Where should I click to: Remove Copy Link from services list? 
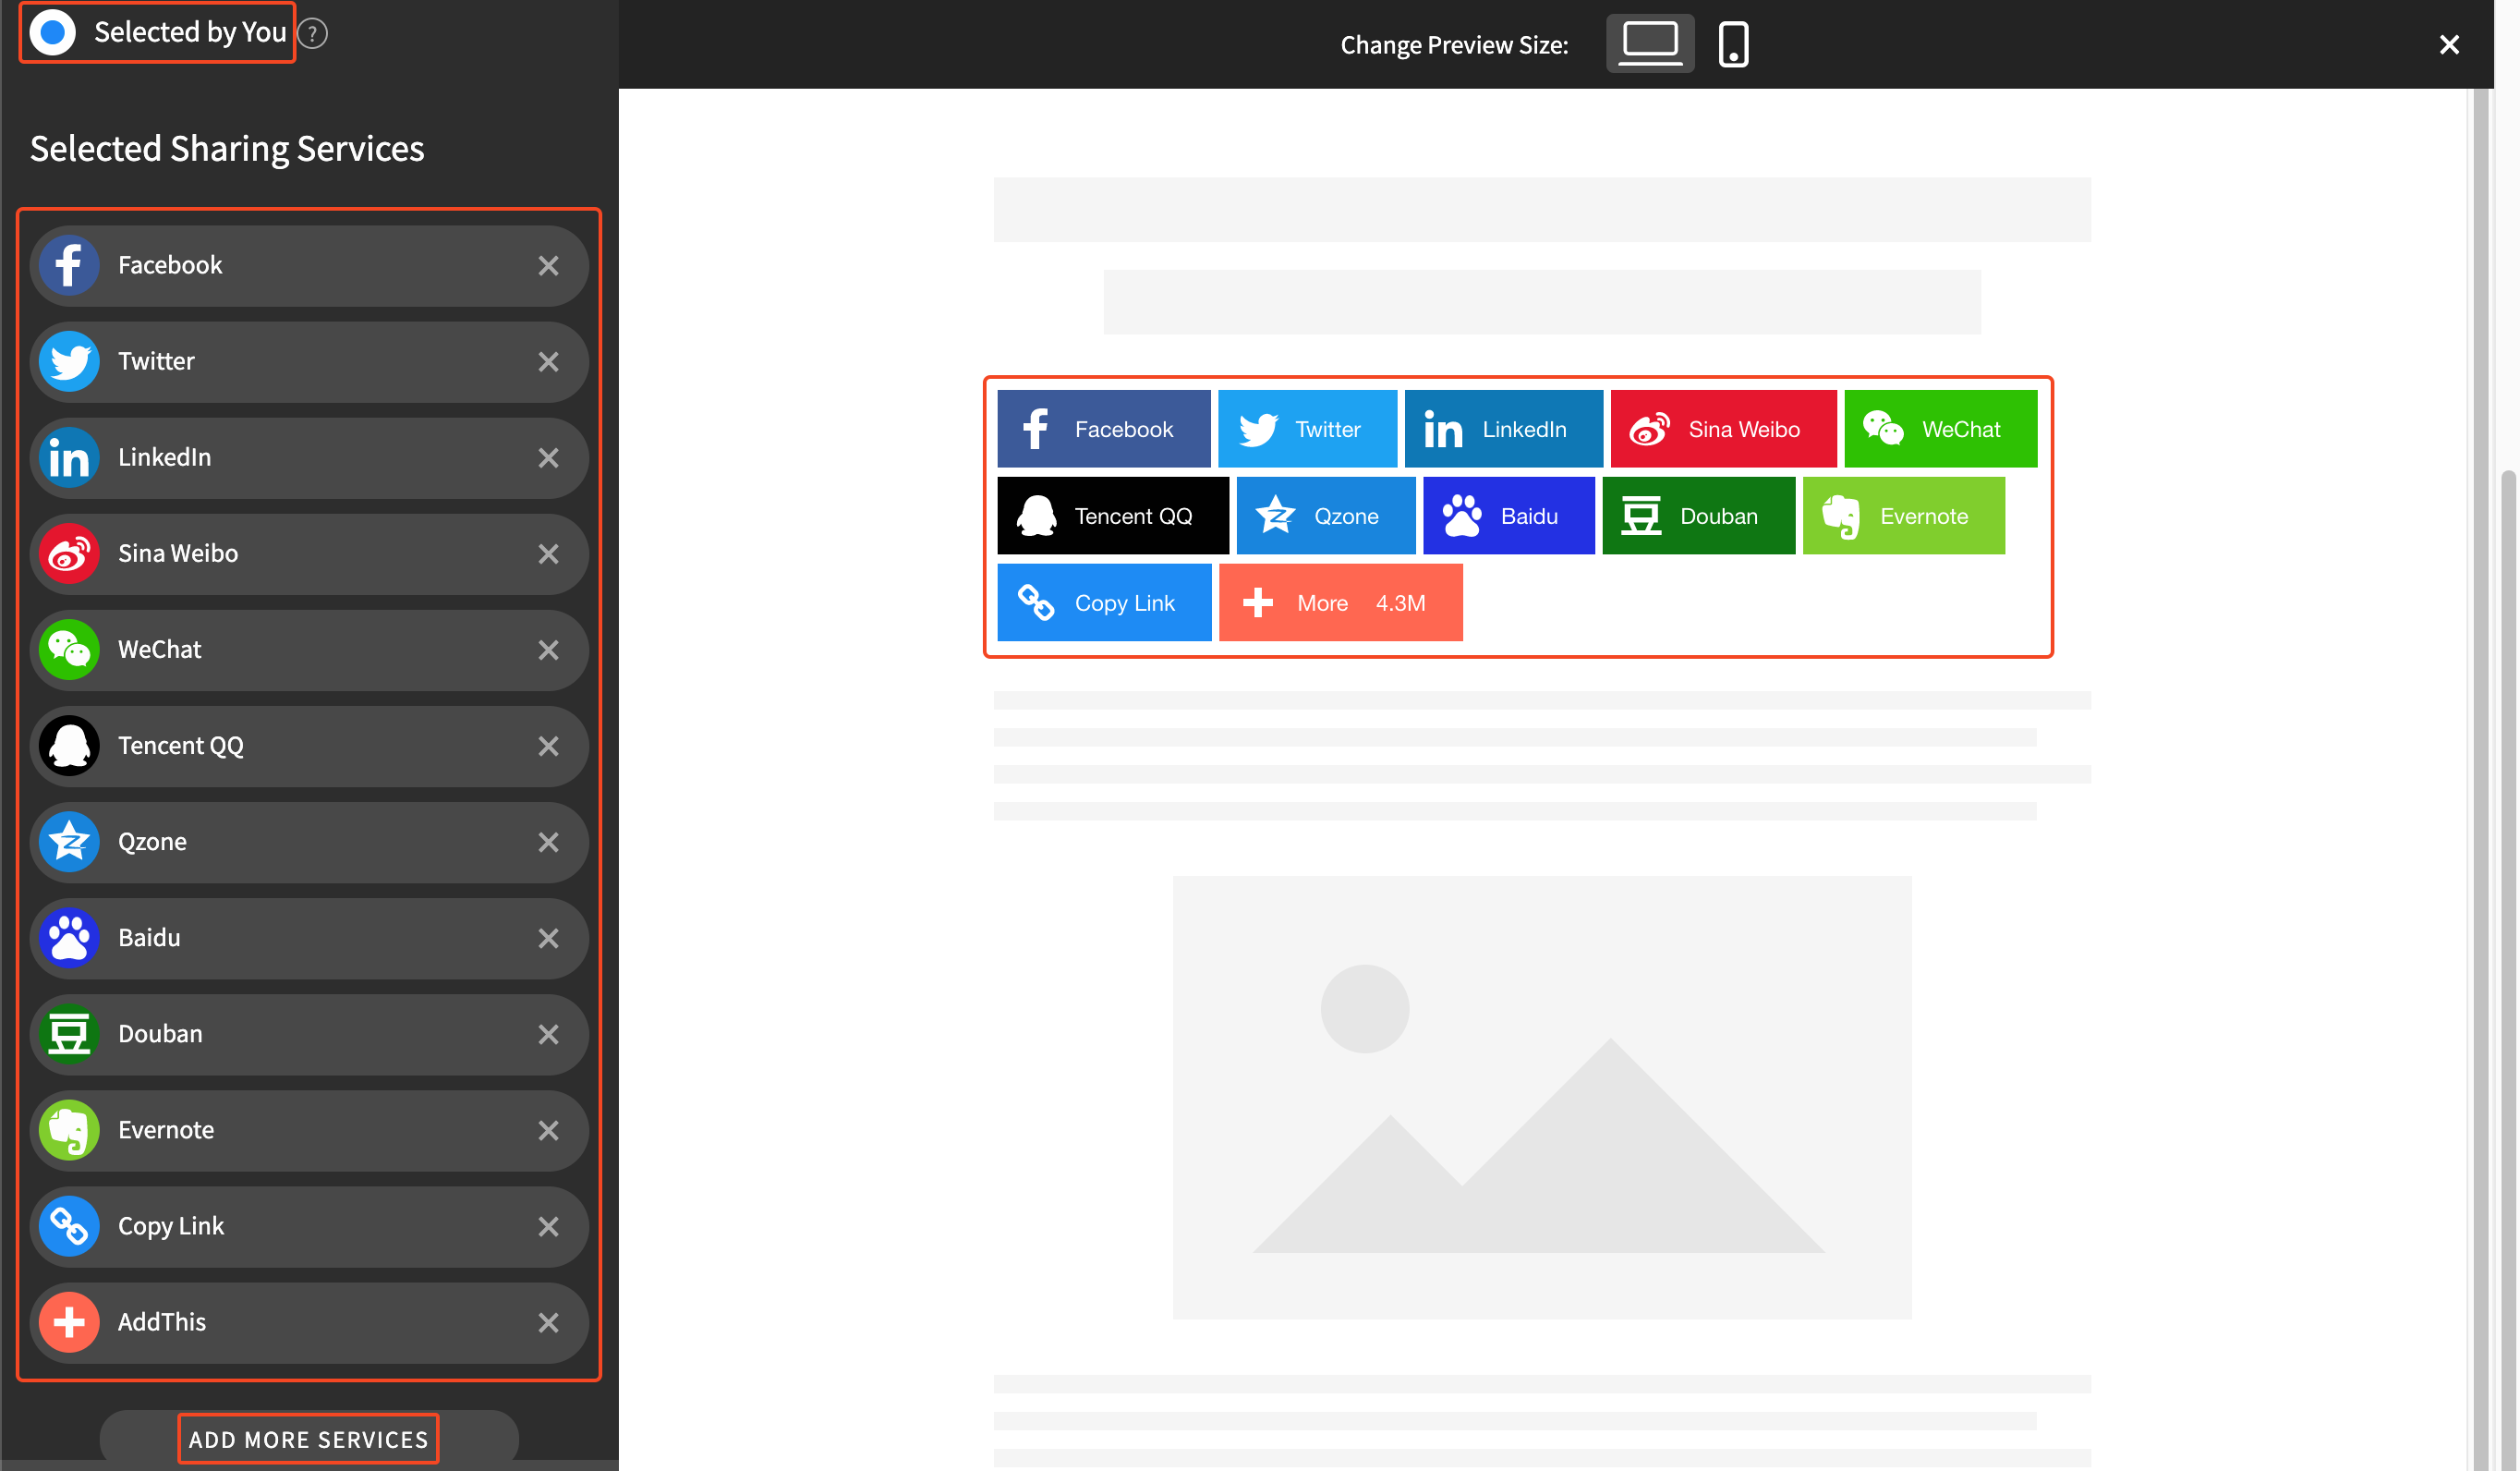548,1226
